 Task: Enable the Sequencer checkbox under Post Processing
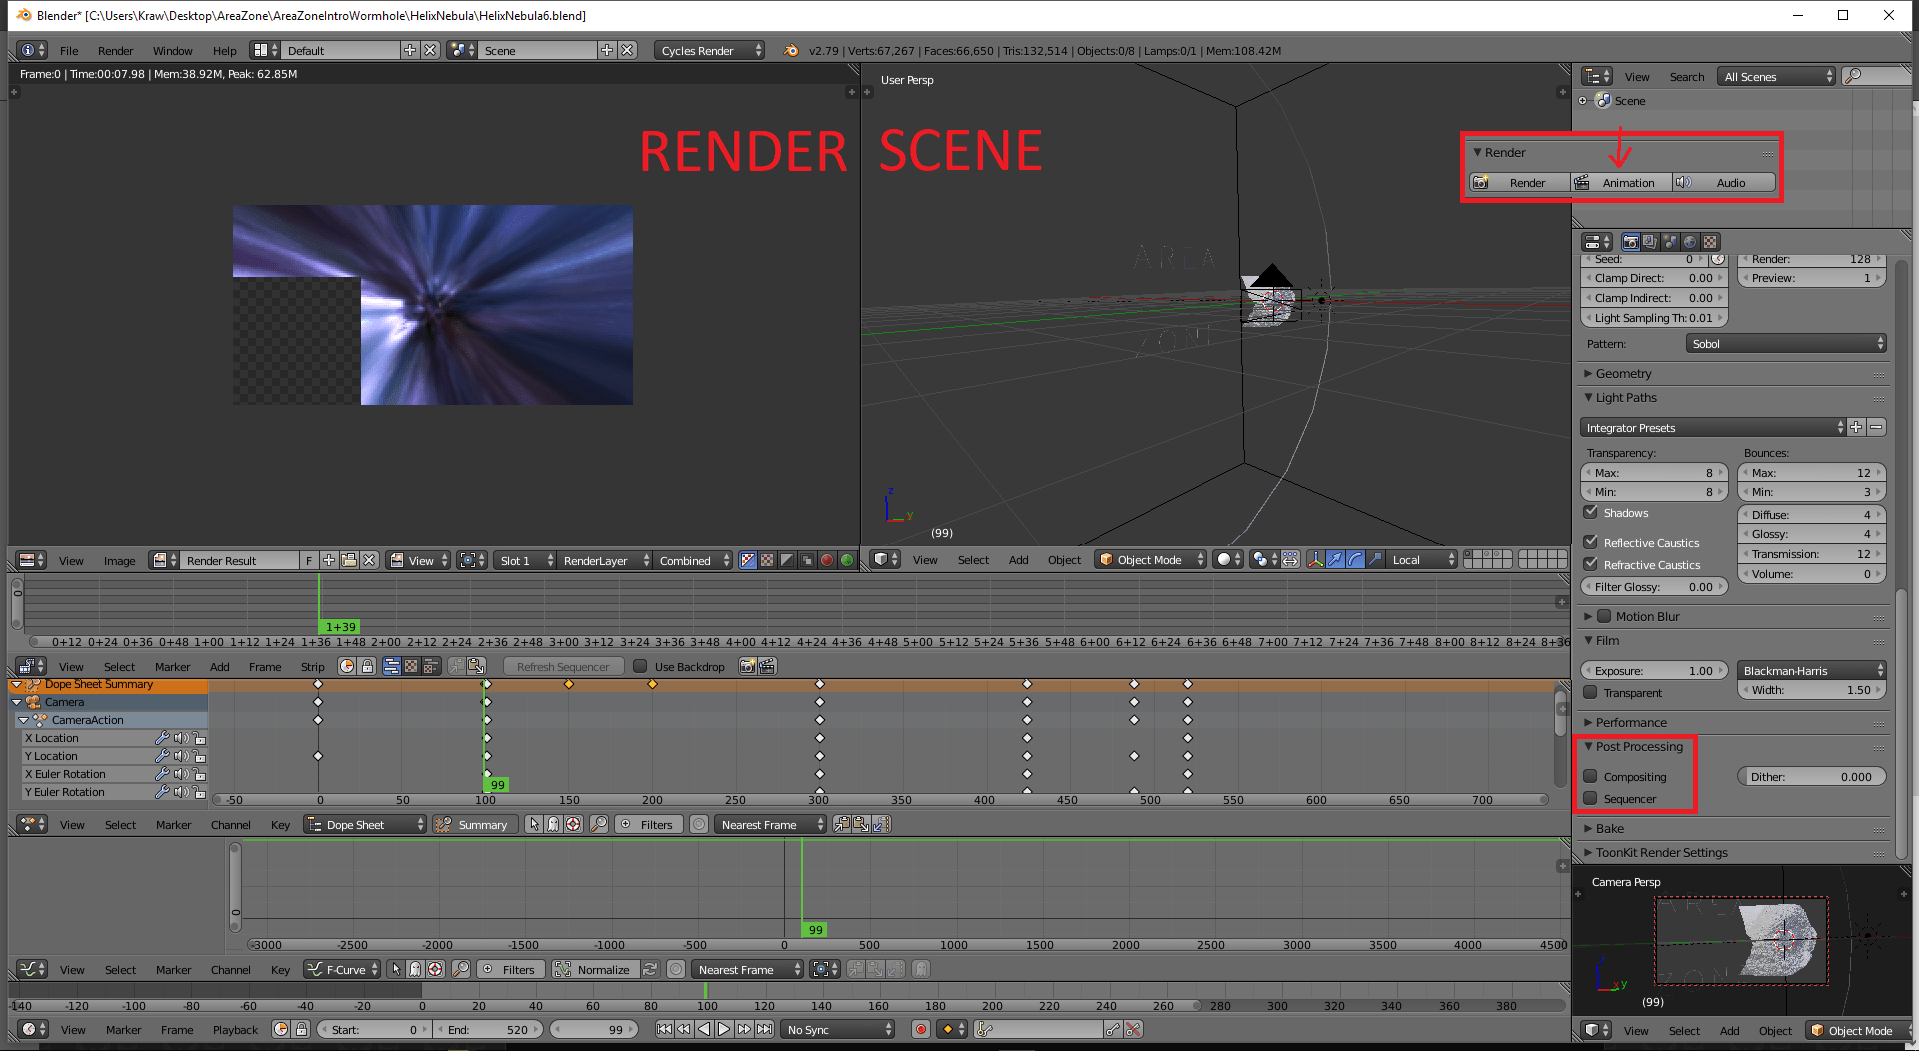click(x=1593, y=799)
